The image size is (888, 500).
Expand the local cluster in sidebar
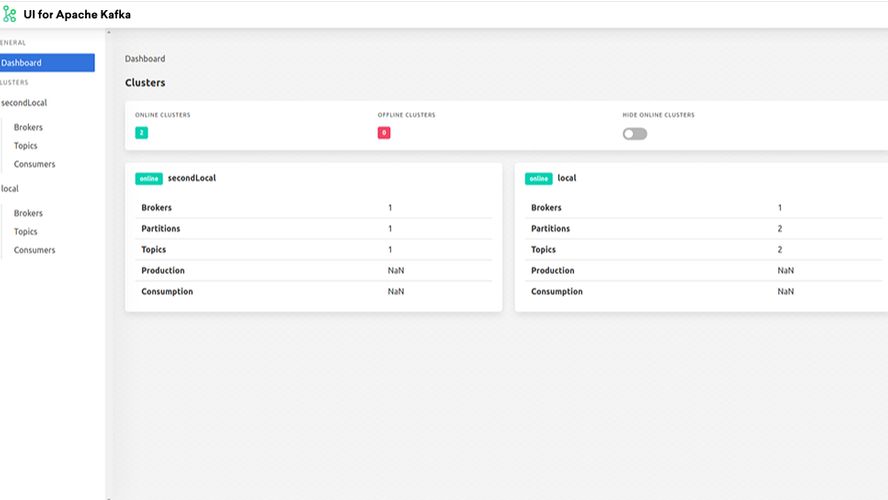click(10, 189)
